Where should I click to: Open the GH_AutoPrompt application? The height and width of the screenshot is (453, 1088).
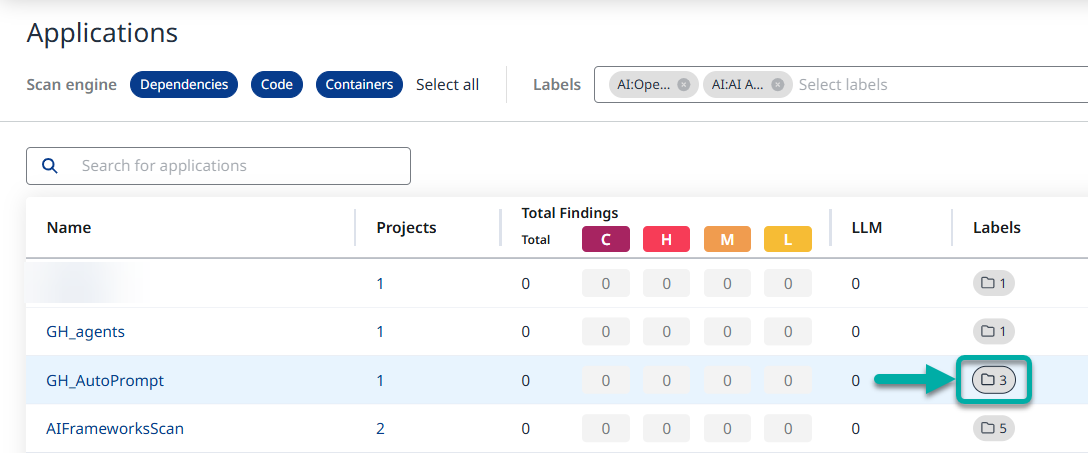[x=105, y=380]
